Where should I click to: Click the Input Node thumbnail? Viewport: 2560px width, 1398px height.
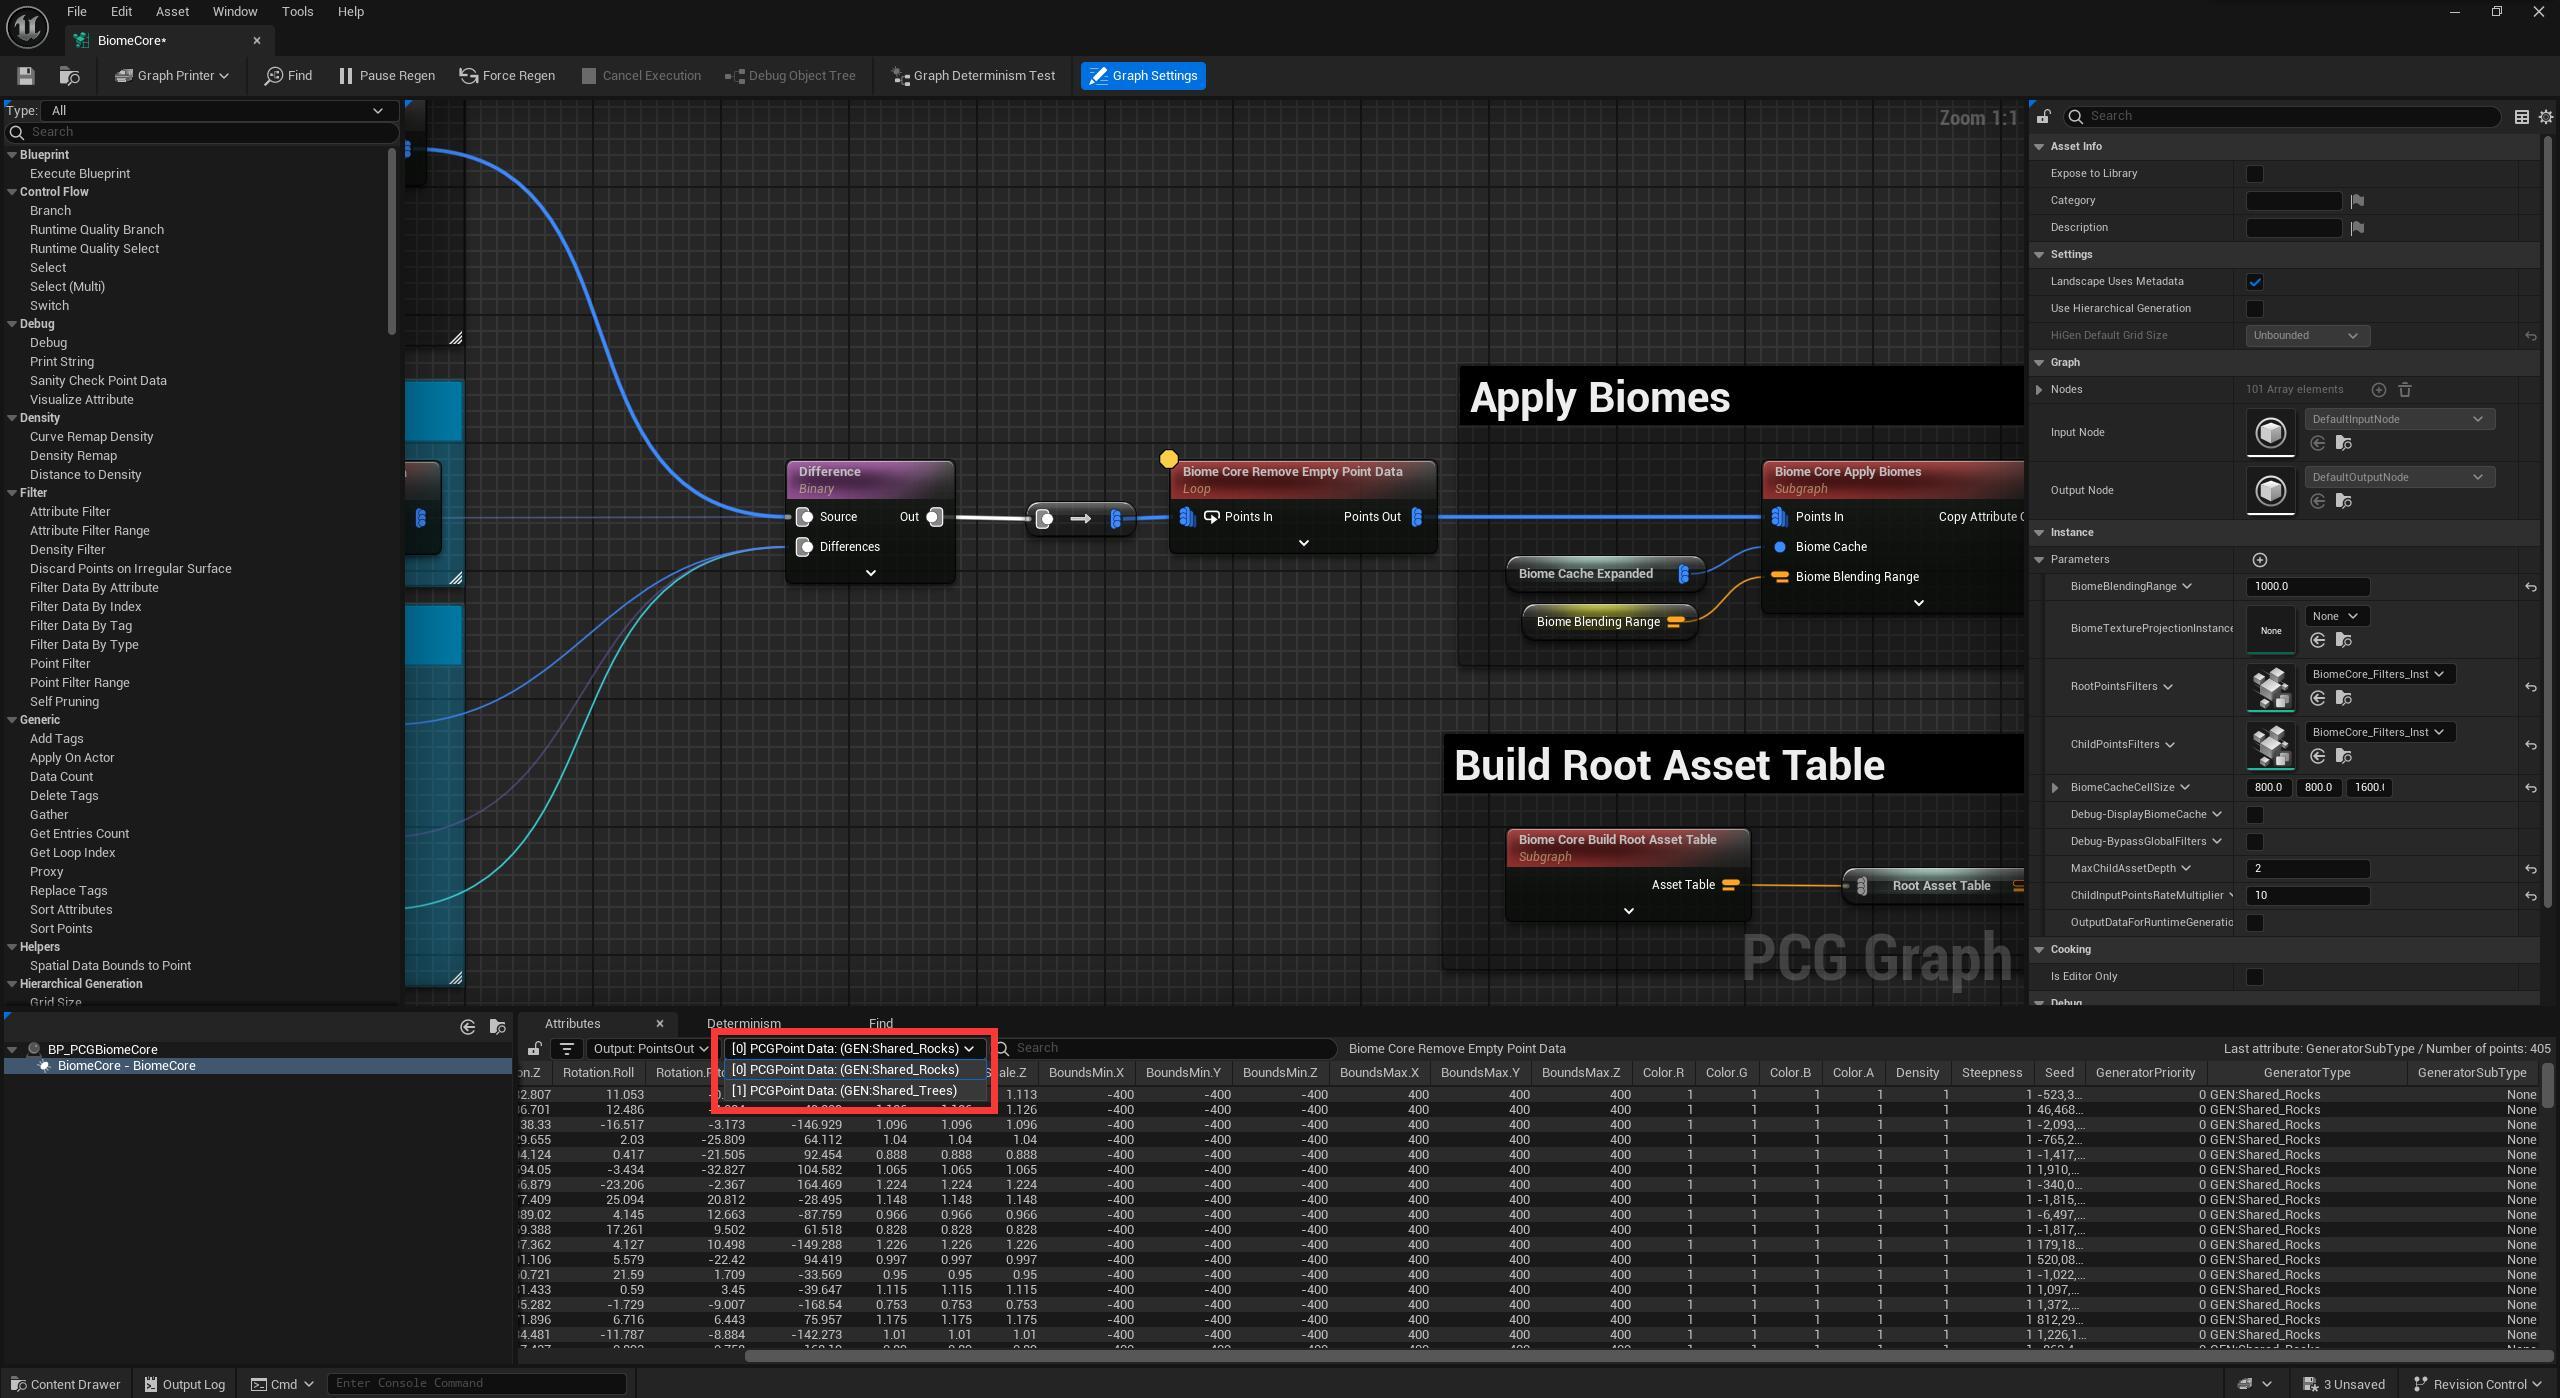coord(2270,433)
